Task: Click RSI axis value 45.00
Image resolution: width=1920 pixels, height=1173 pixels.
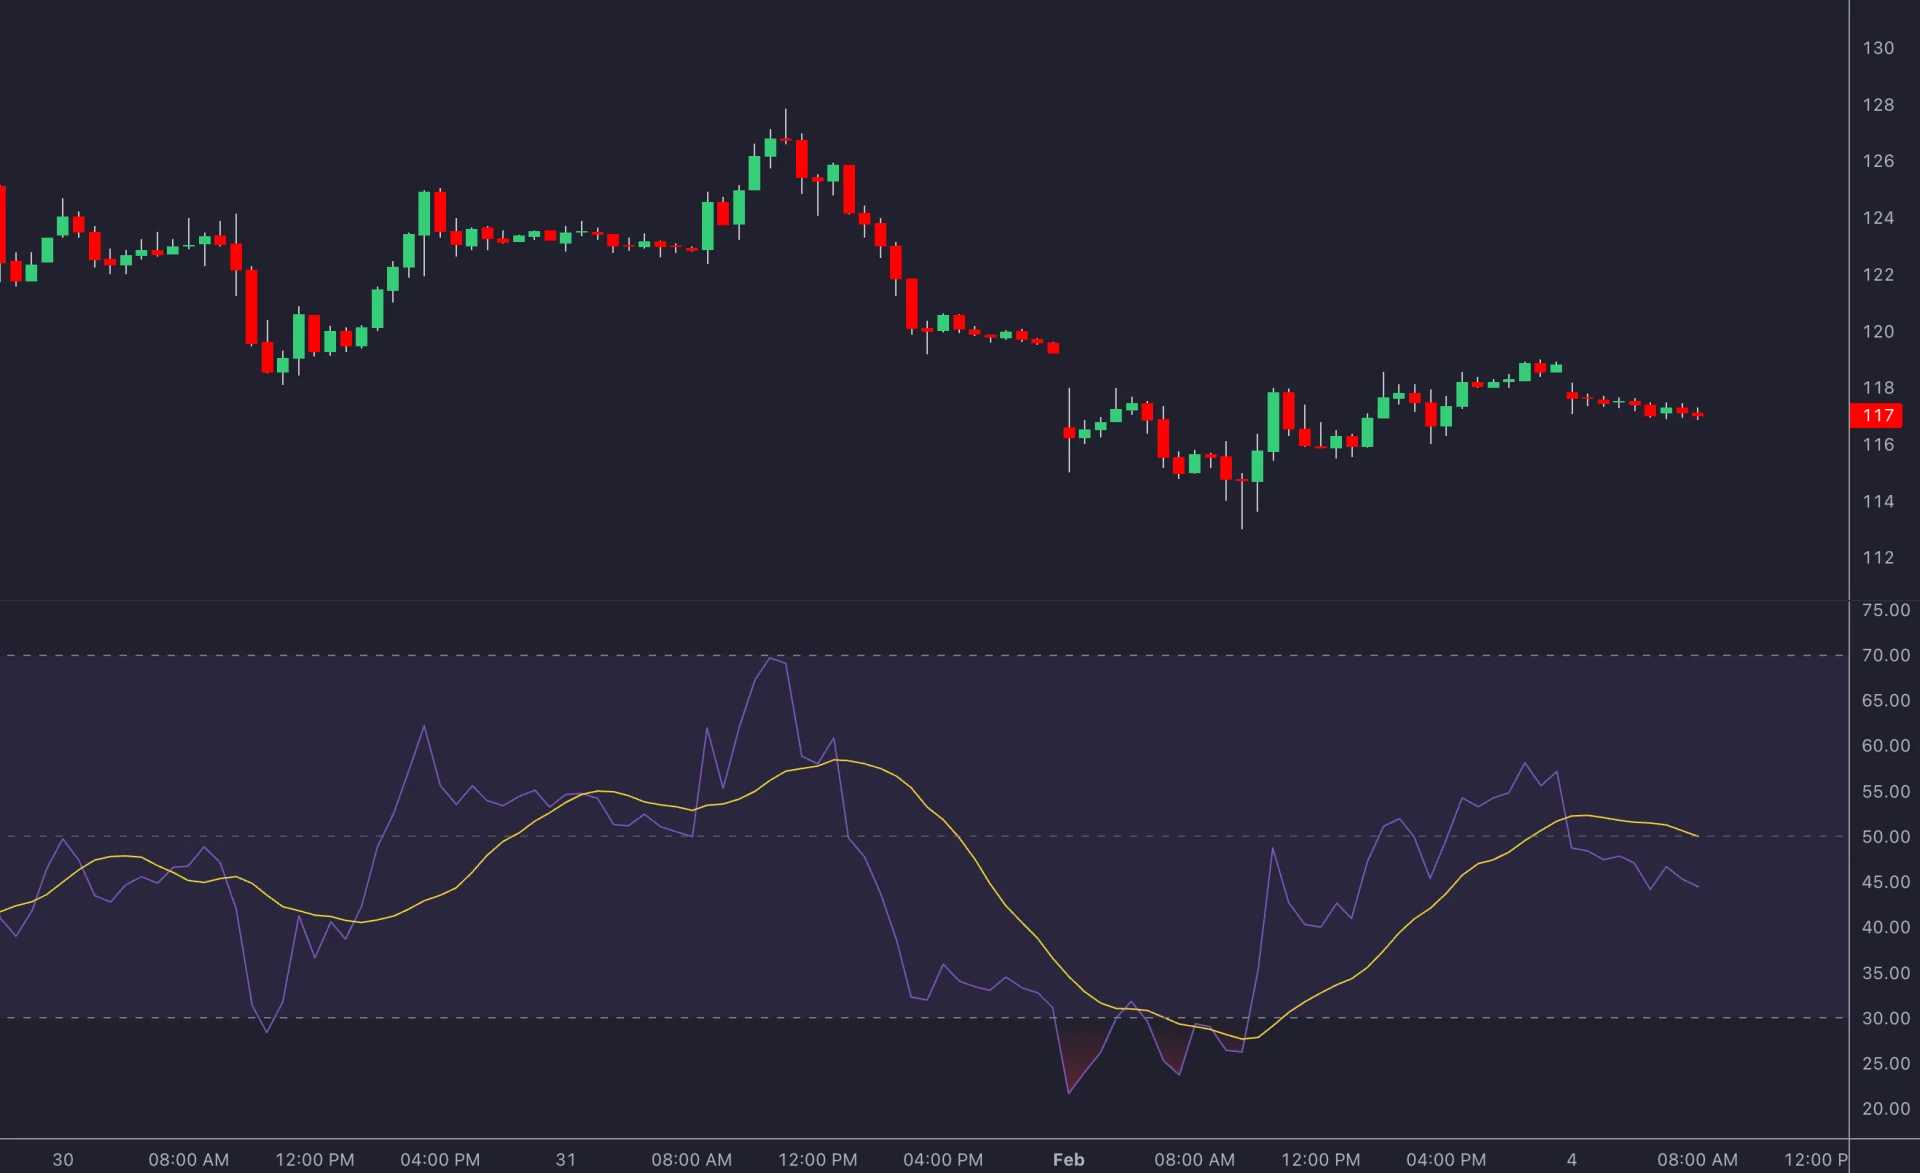Action: [1885, 882]
